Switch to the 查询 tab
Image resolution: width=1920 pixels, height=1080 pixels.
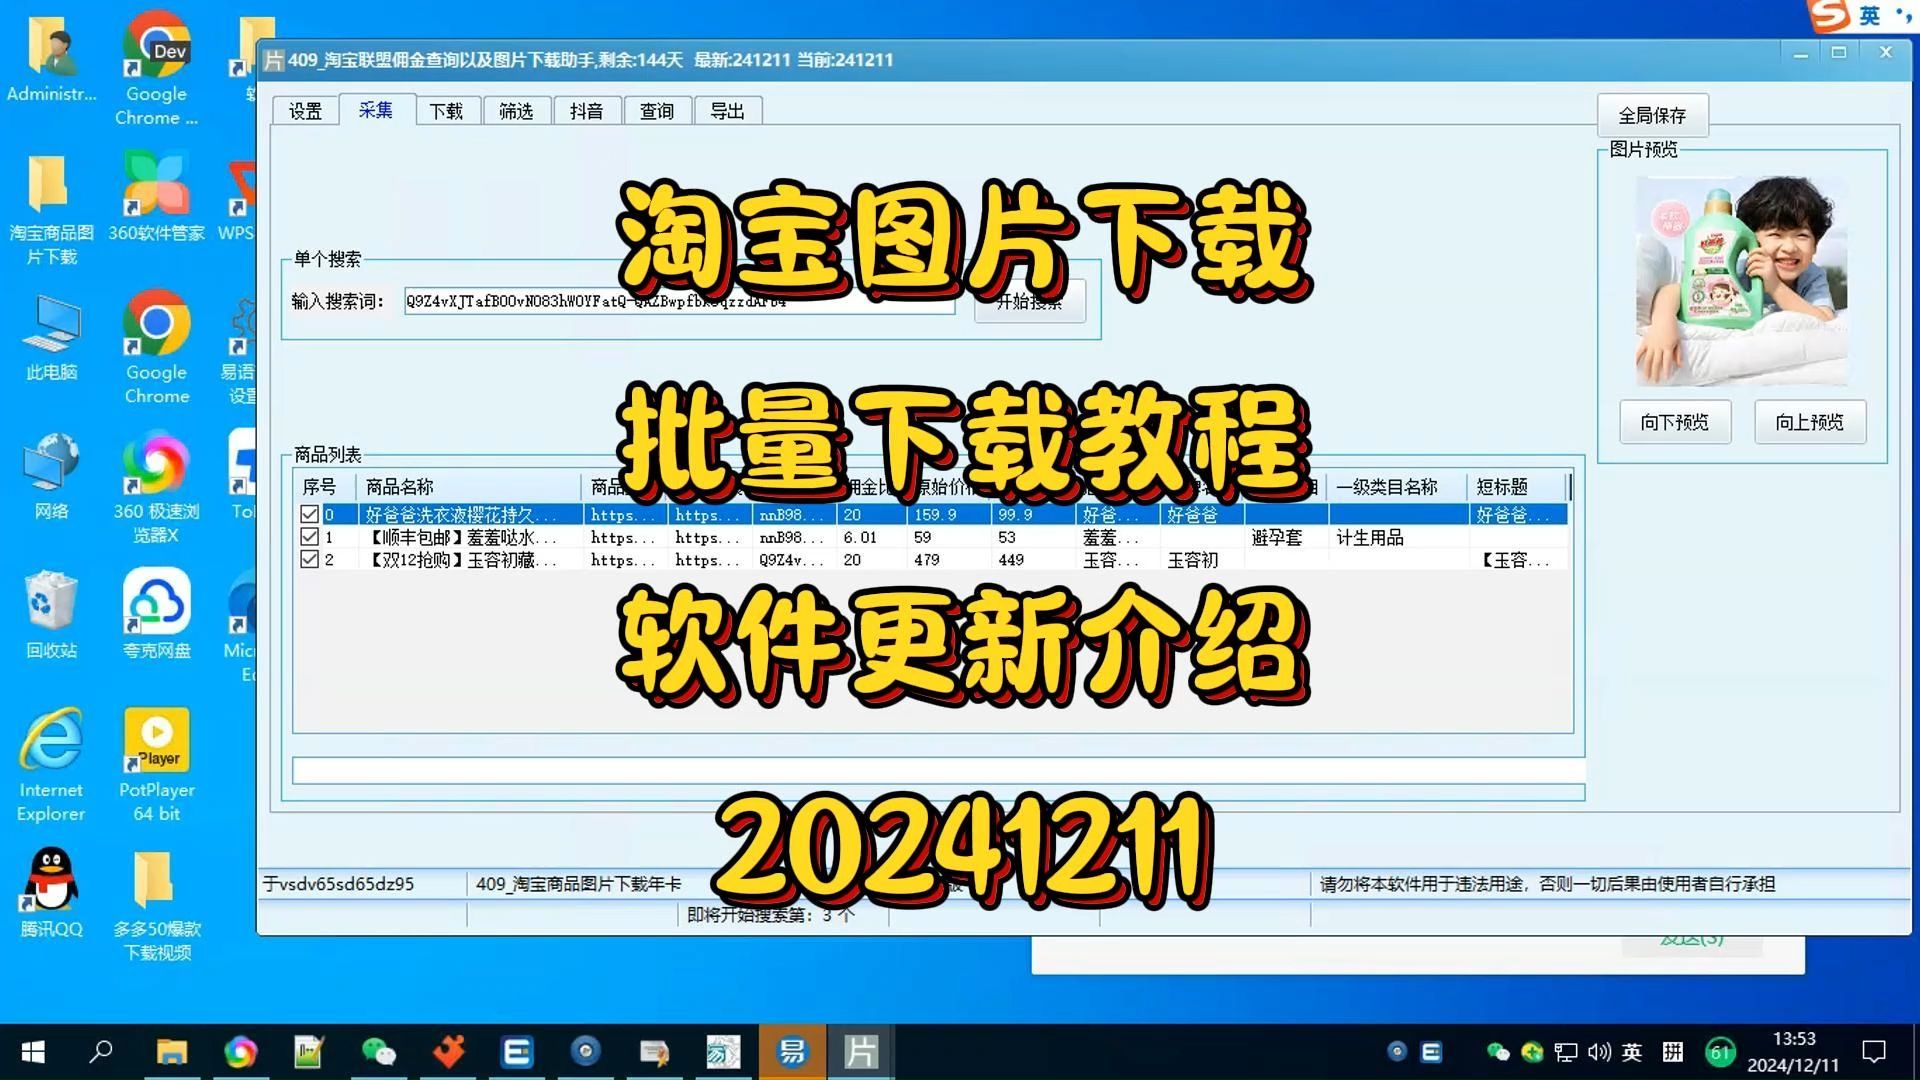click(657, 111)
